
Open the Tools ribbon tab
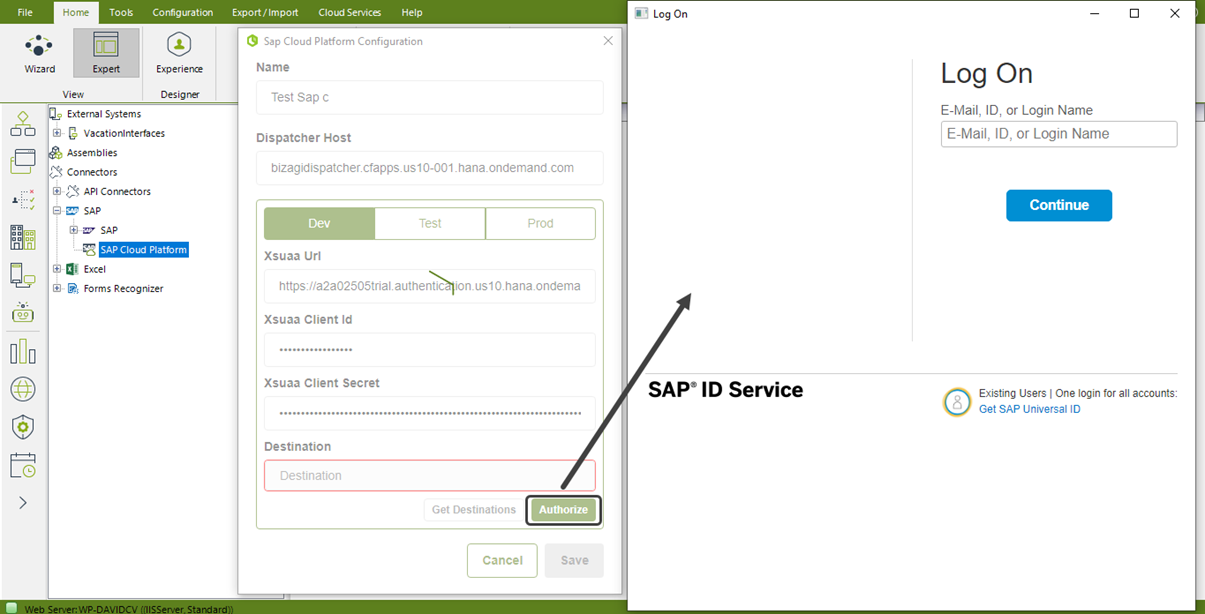click(x=121, y=12)
